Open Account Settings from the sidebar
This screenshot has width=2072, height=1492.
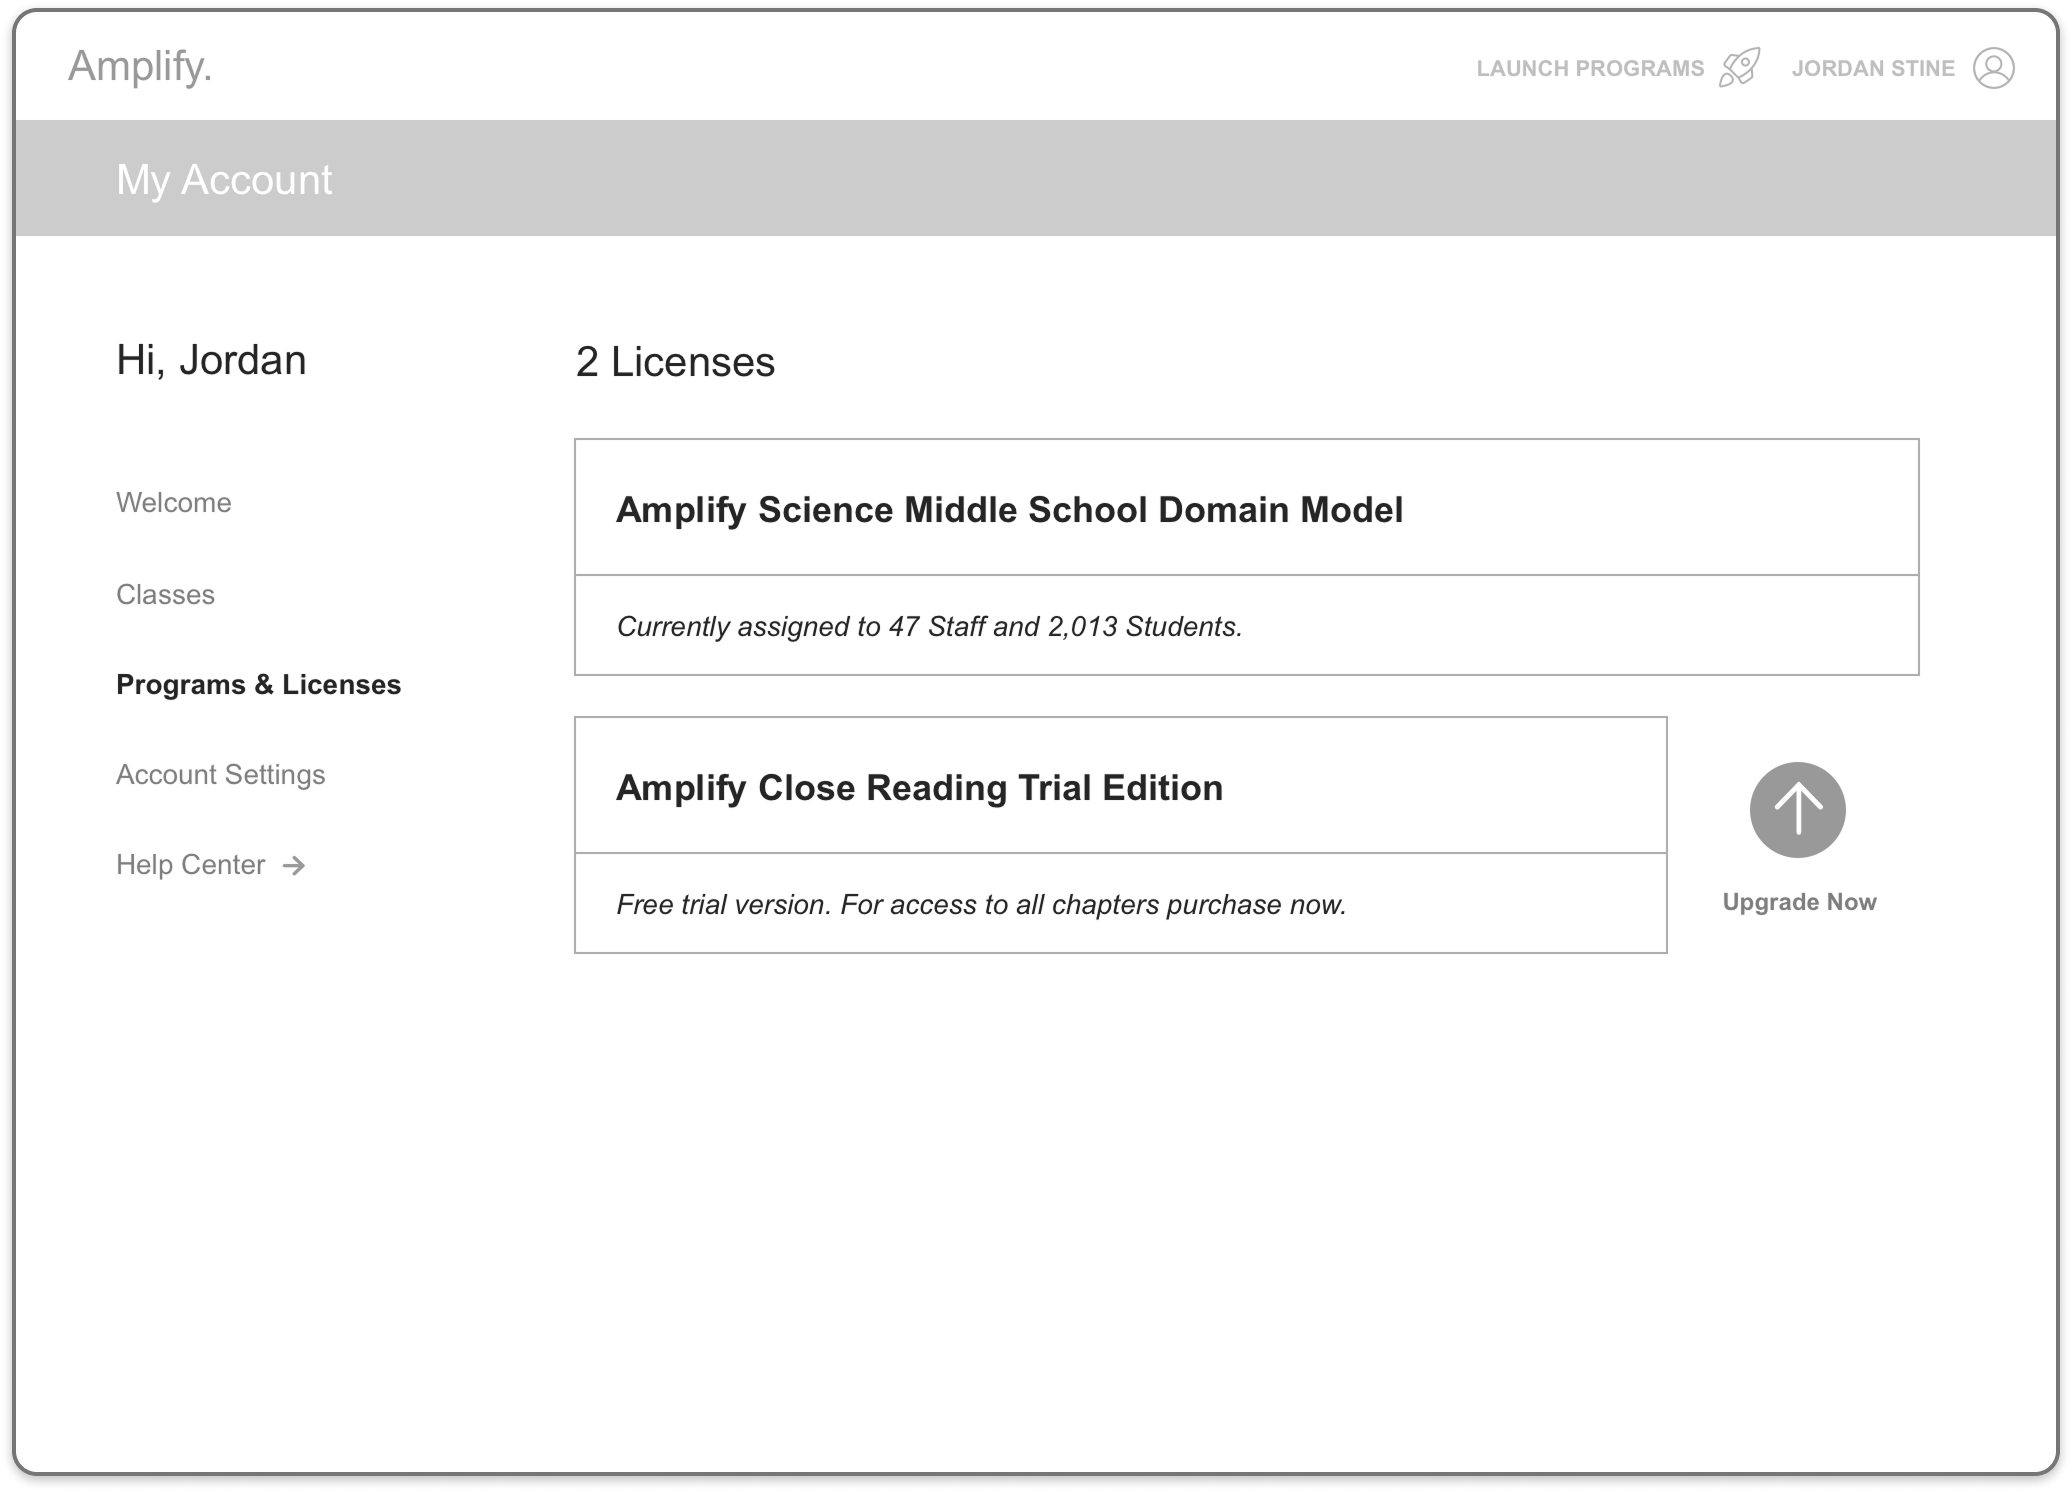tap(221, 775)
